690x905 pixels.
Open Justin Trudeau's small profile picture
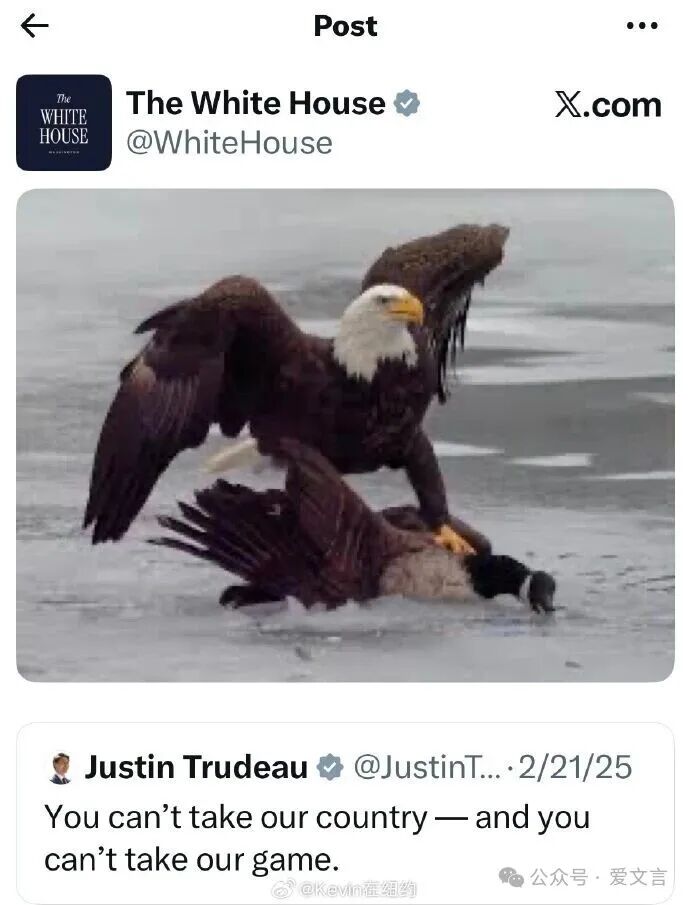click(x=61, y=768)
